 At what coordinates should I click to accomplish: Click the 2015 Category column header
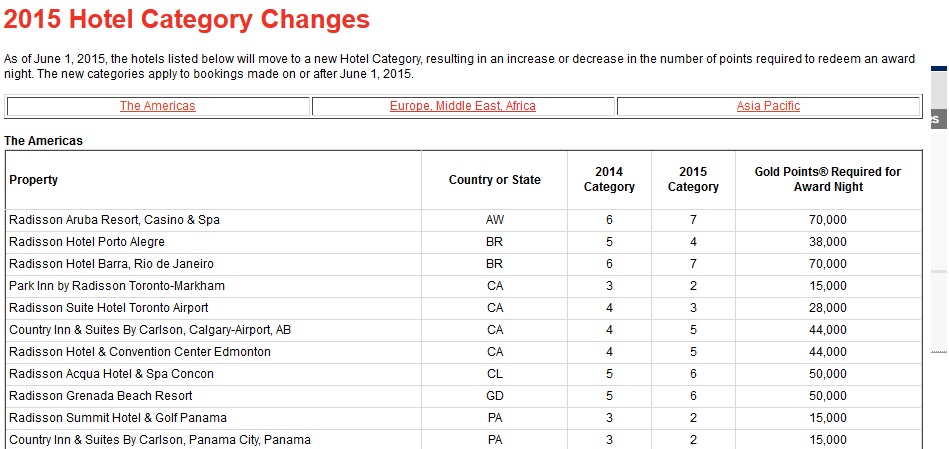click(692, 180)
